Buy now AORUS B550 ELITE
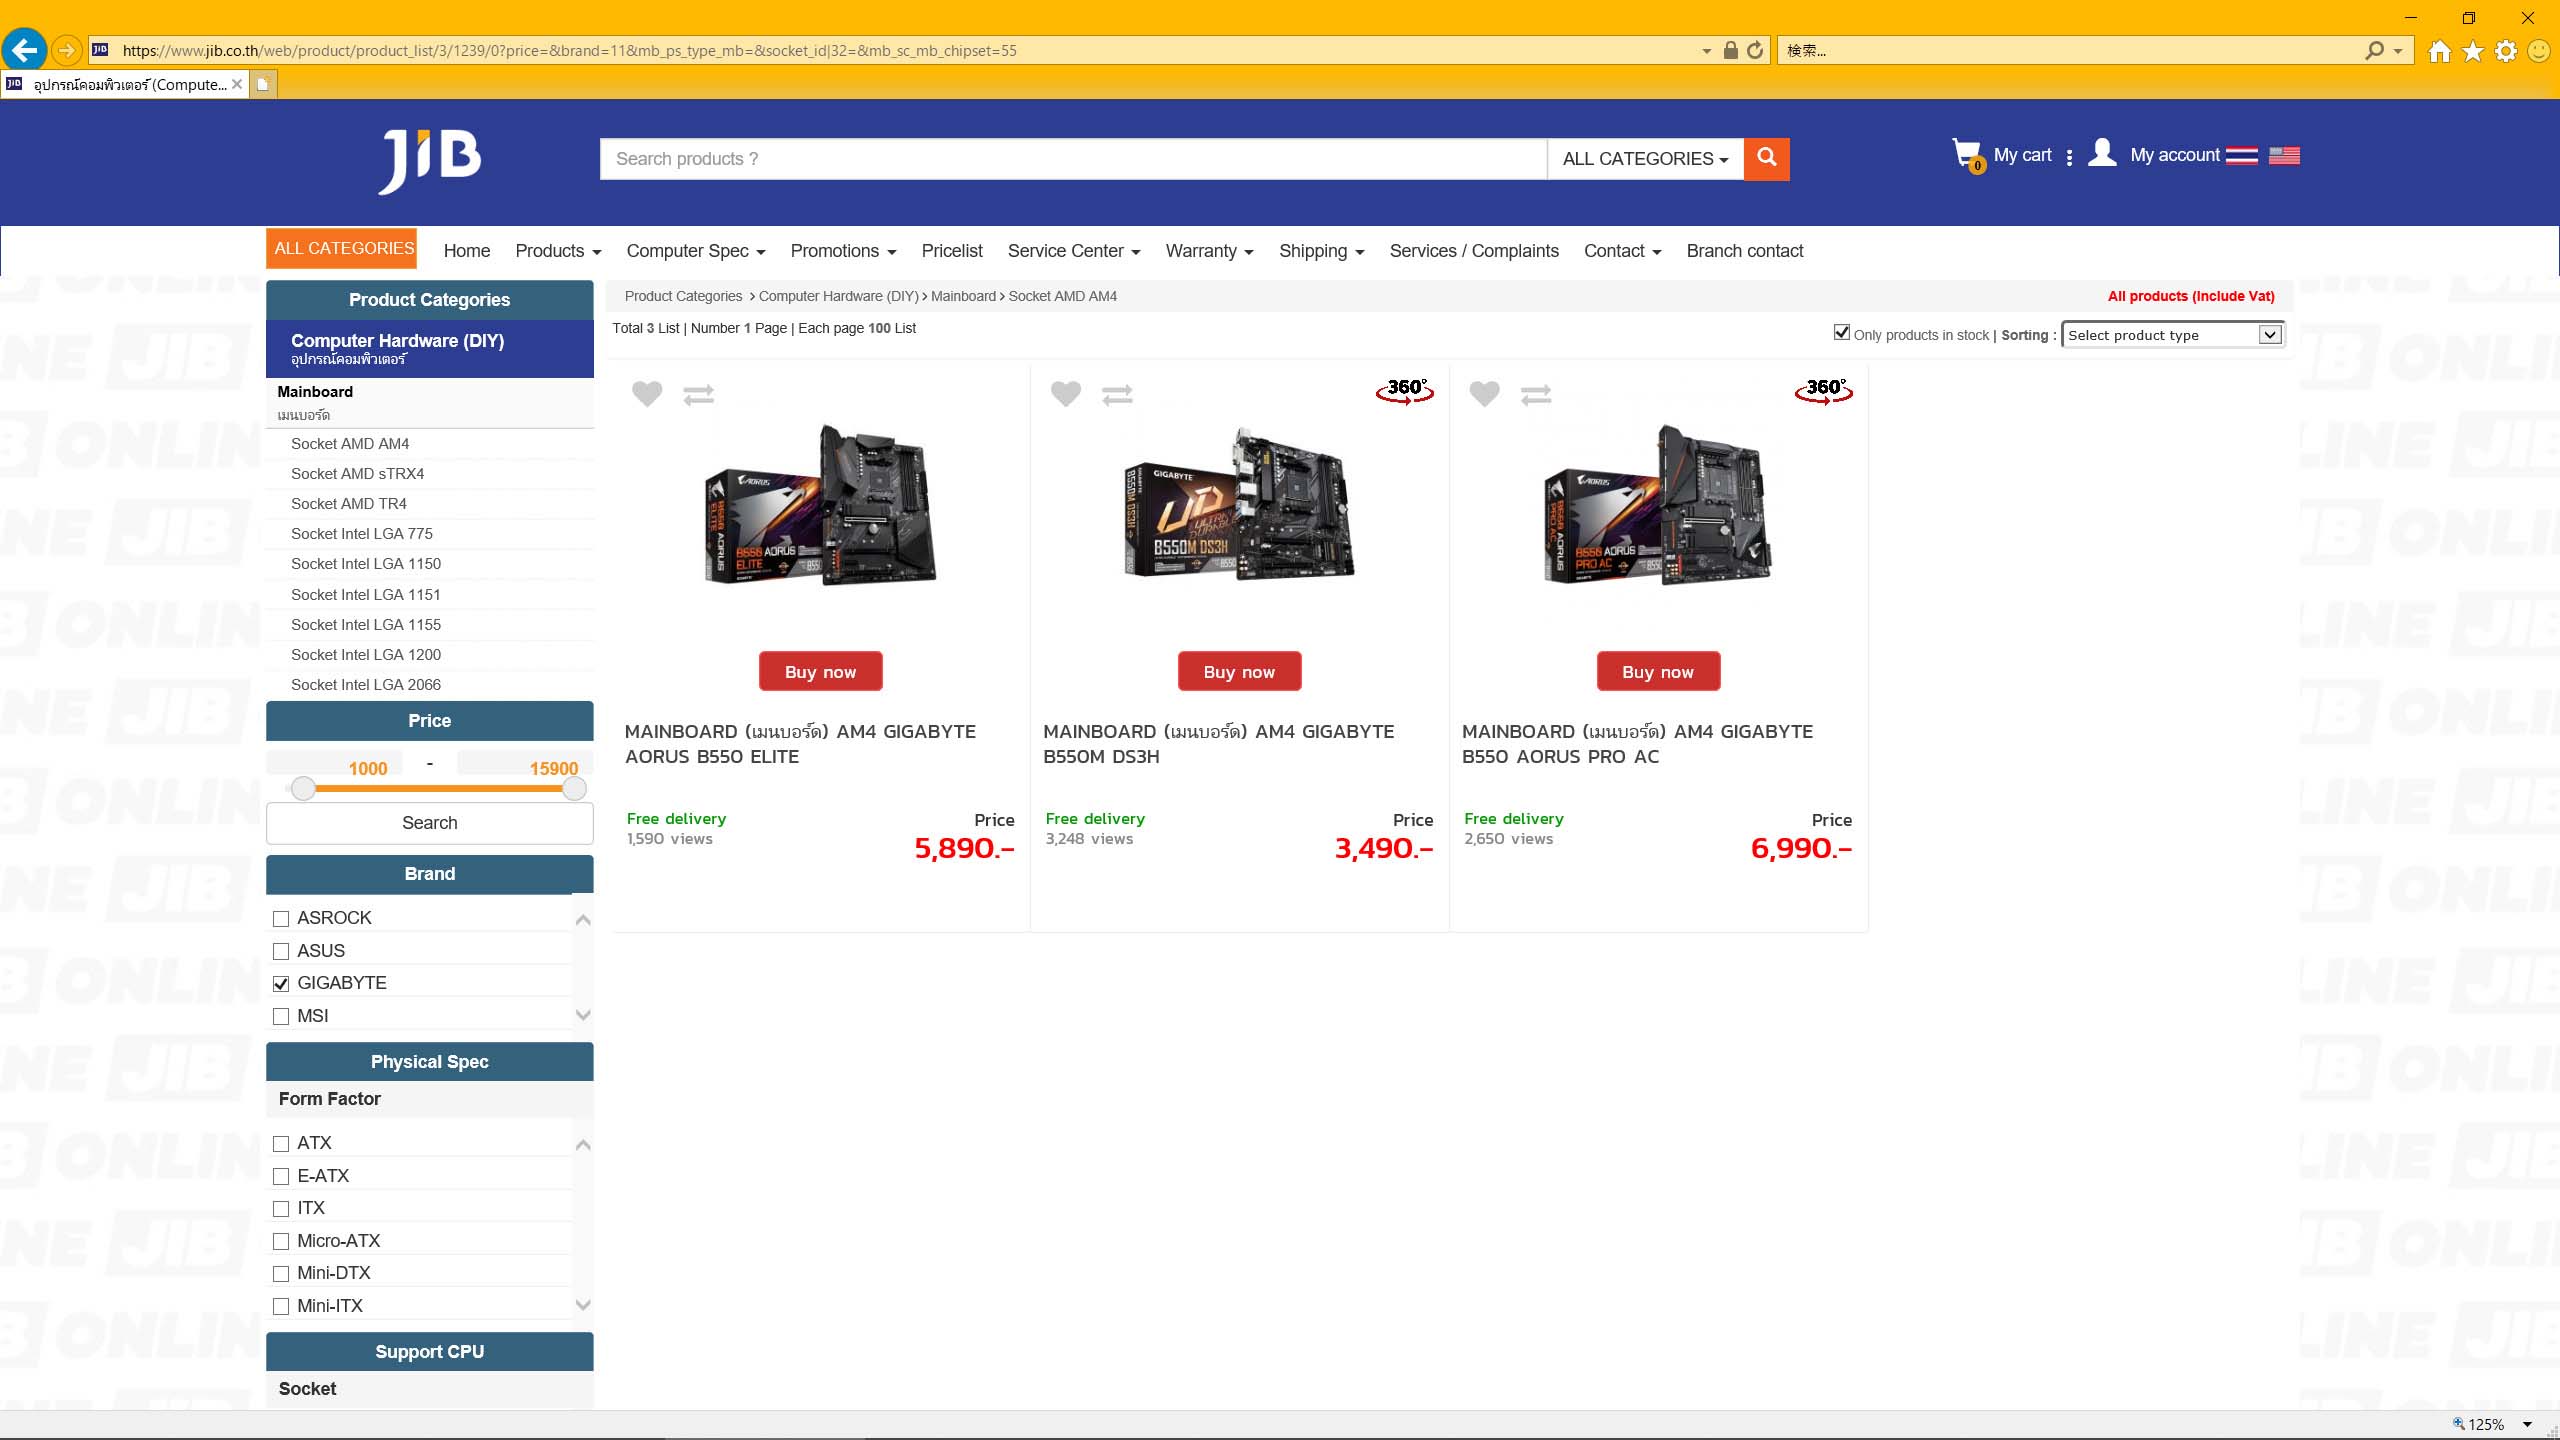Image resolution: width=2560 pixels, height=1440 pixels. [x=820, y=671]
